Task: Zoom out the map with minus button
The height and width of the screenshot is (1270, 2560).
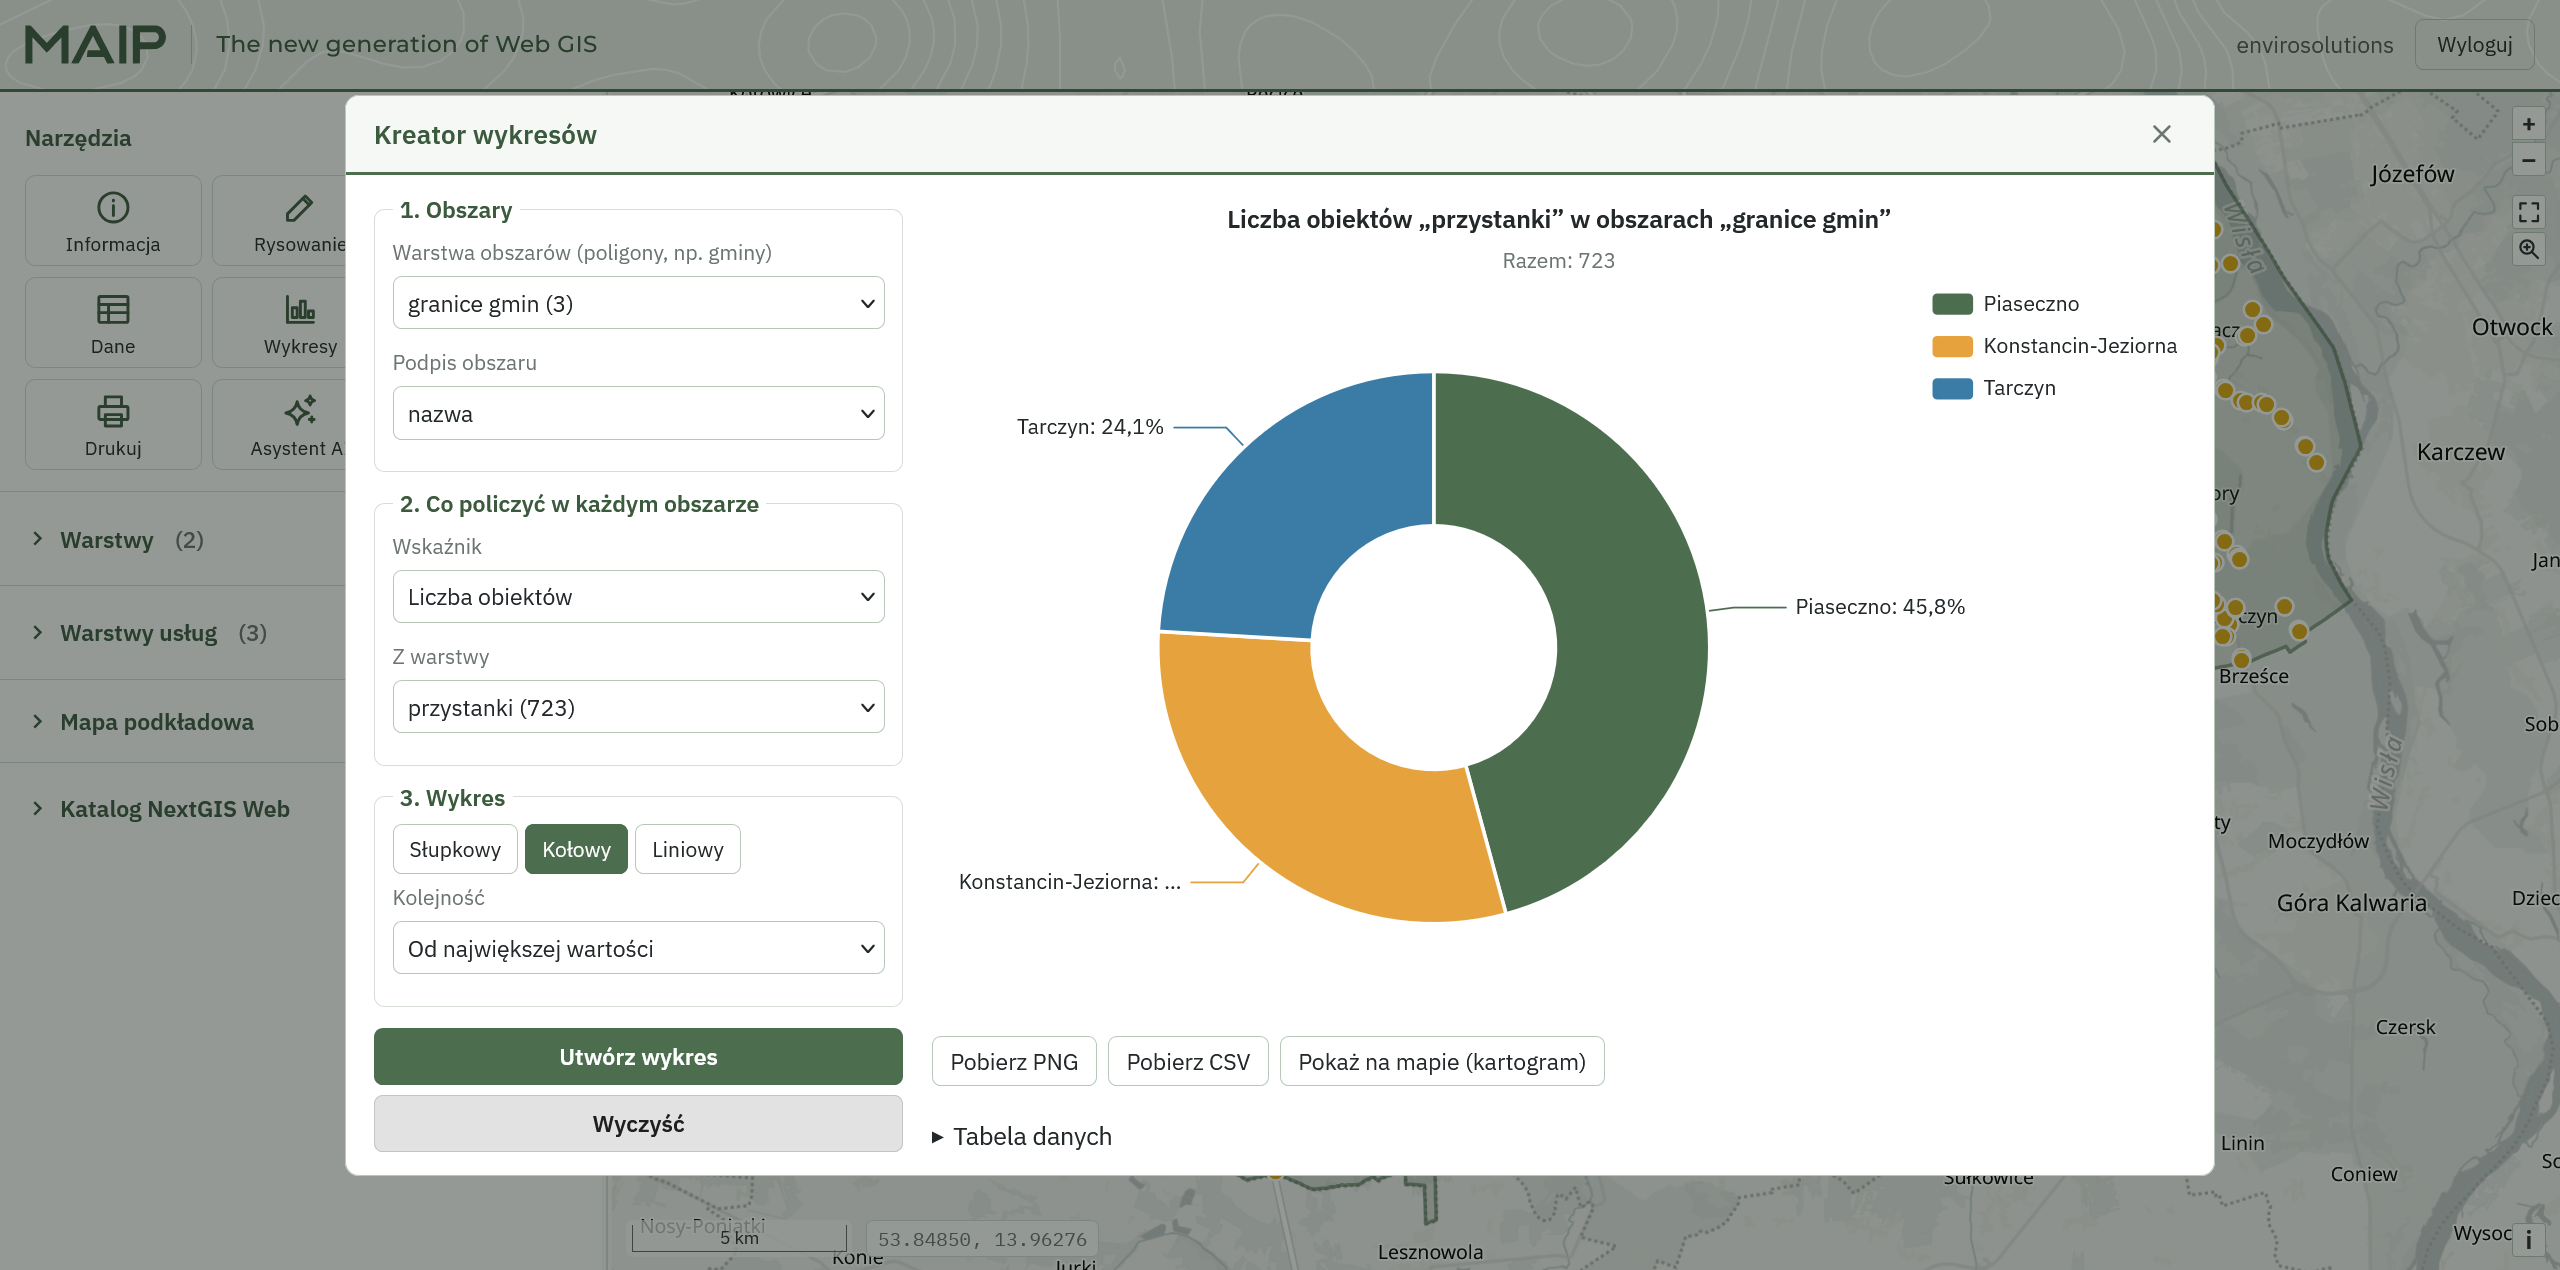Action: (2528, 160)
